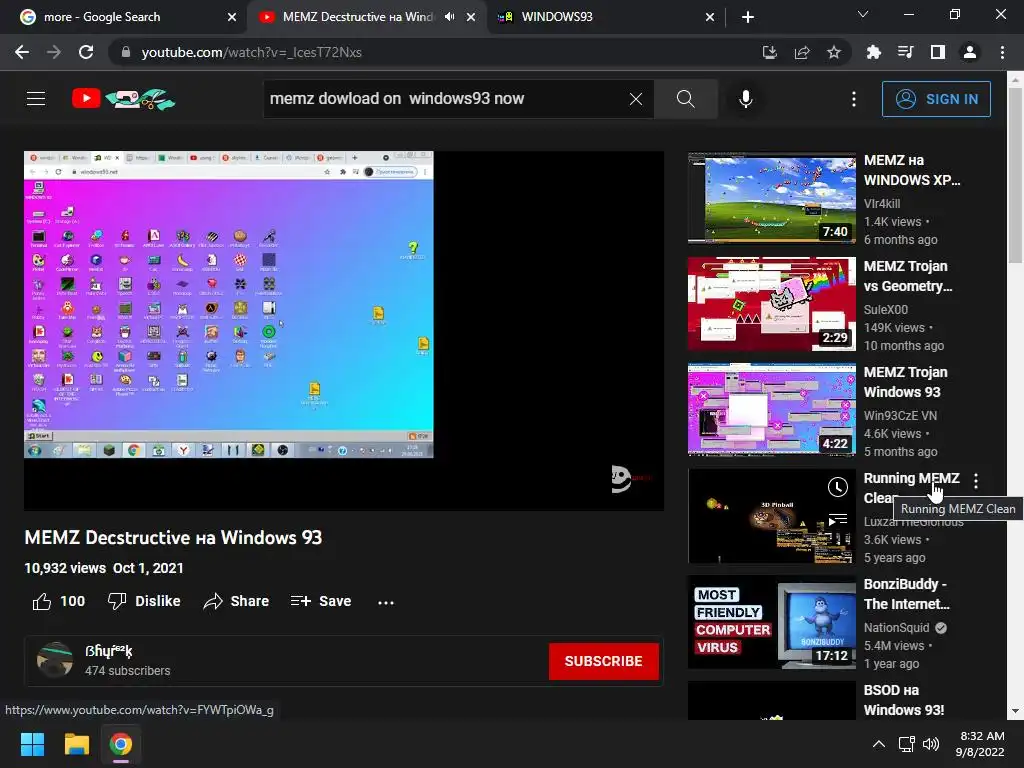Open the Chrome profile icon
This screenshot has height=768, width=1024.
(x=970, y=52)
